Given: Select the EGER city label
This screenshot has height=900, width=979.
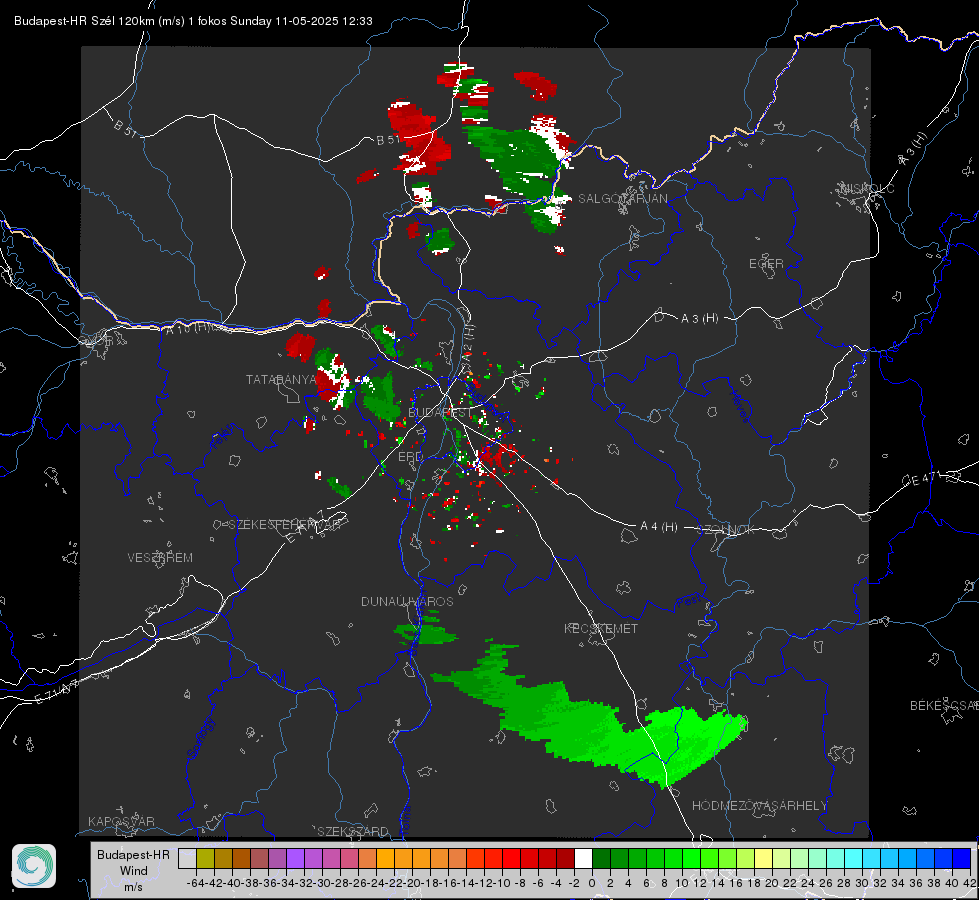Looking at the screenshot, I should [766, 264].
